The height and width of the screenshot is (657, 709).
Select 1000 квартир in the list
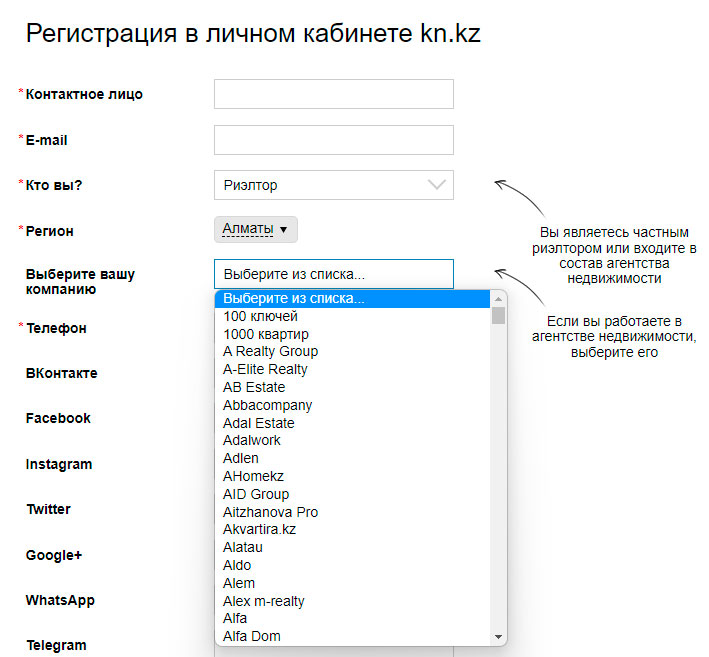tap(265, 334)
